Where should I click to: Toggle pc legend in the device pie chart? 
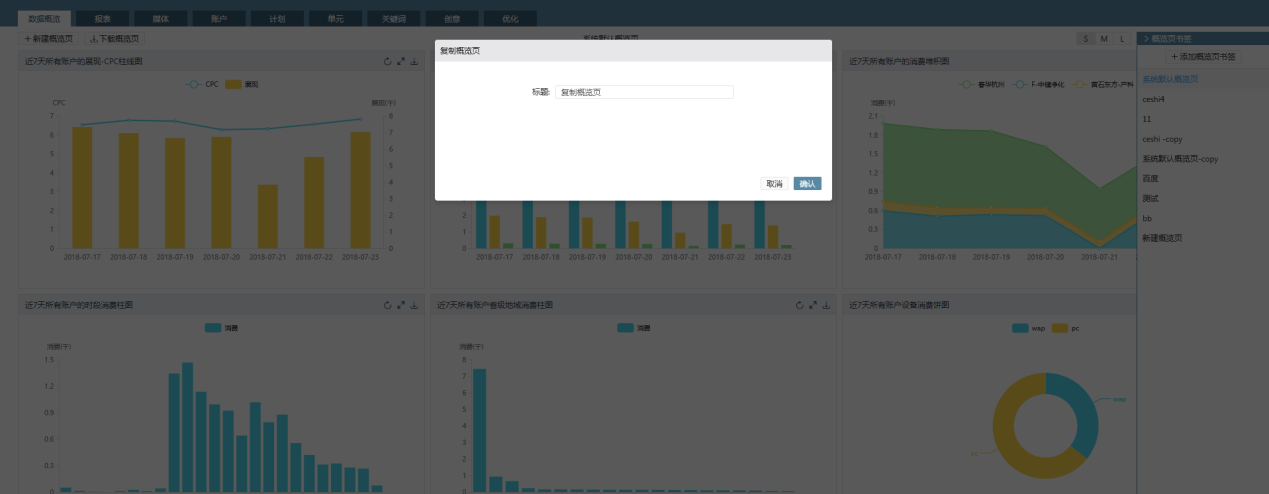click(1066, 327)
